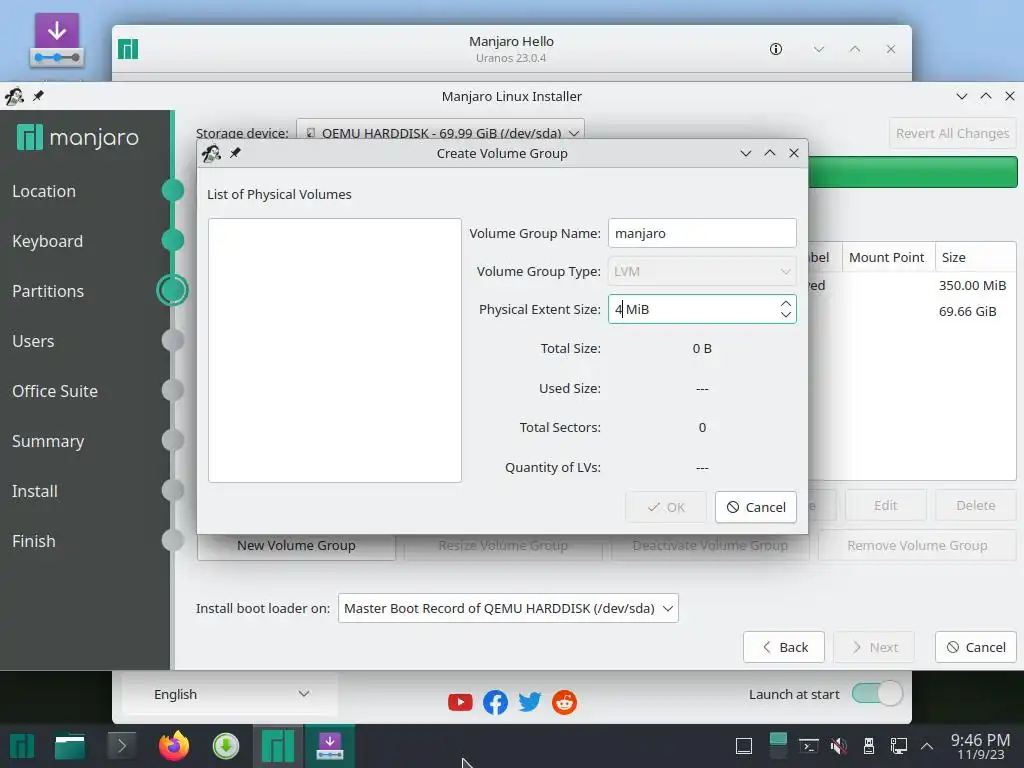
Task: Switch to the Manjaro installer taskbar entry
Action: click(330, 746)
